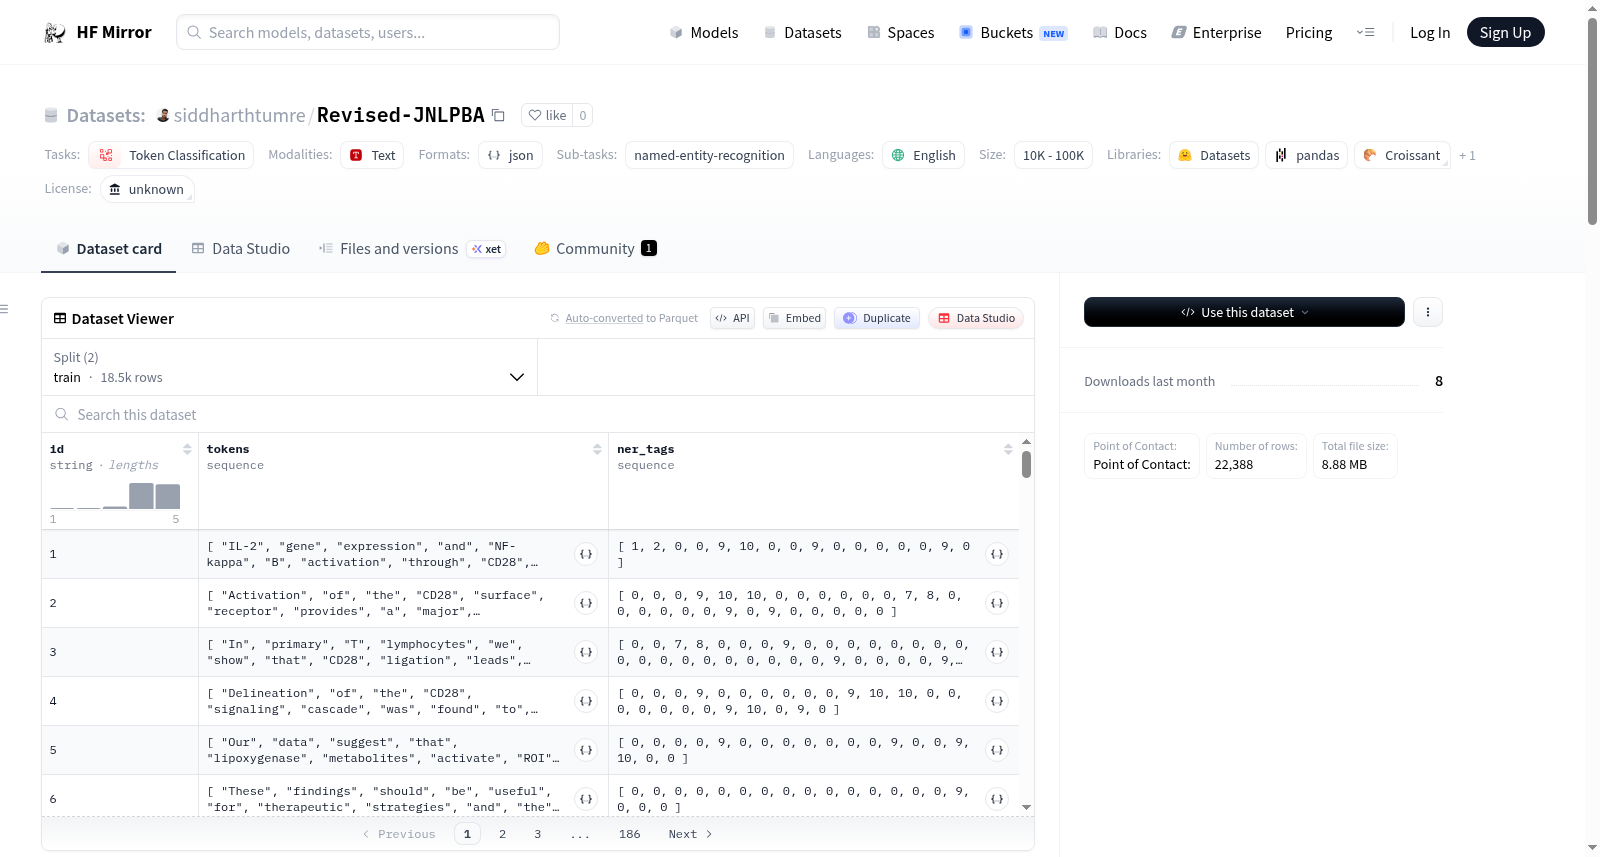
Task: Expand JSON view of tokens in row 6
Action: pos(586,799)
